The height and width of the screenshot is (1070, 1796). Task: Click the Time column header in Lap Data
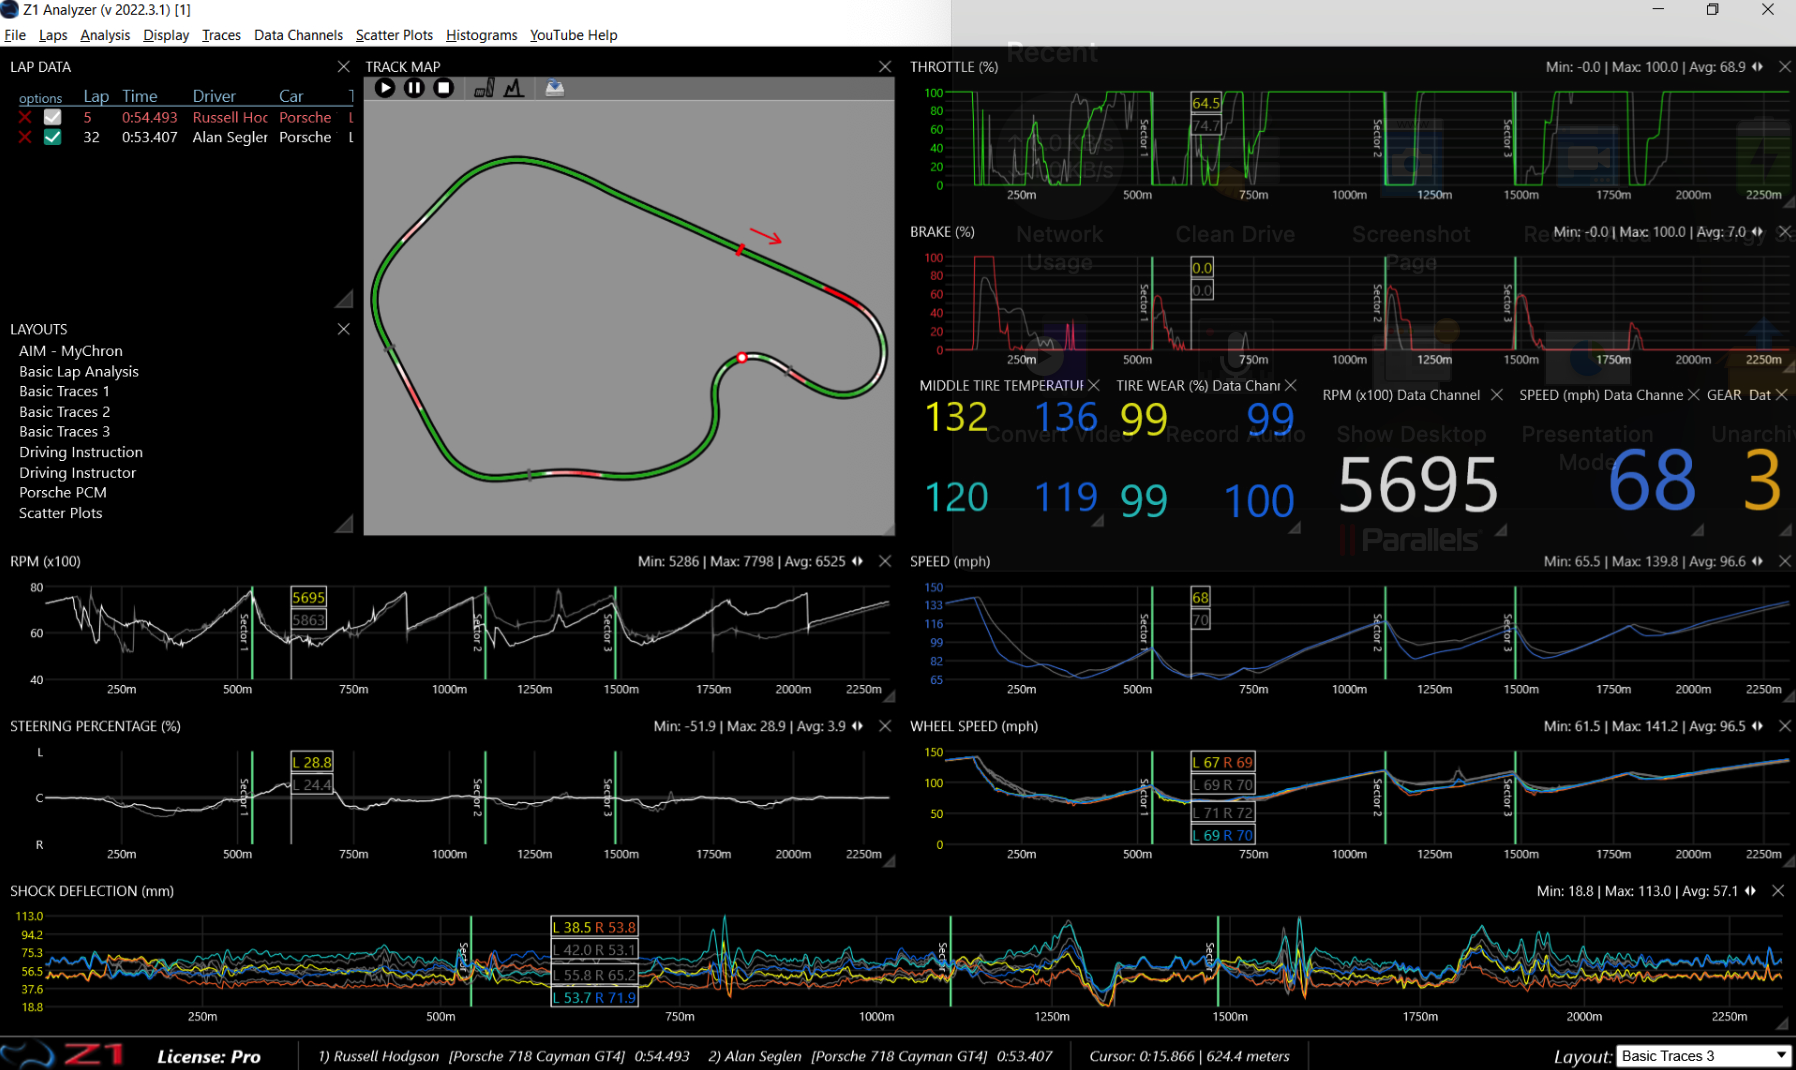[140, 96]
